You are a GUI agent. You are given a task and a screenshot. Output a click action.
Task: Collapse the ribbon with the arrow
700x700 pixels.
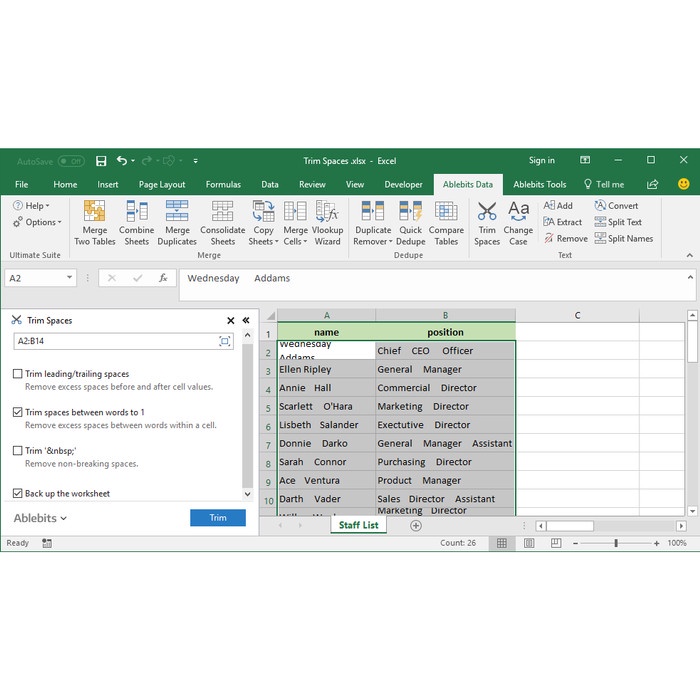point(690,255)
